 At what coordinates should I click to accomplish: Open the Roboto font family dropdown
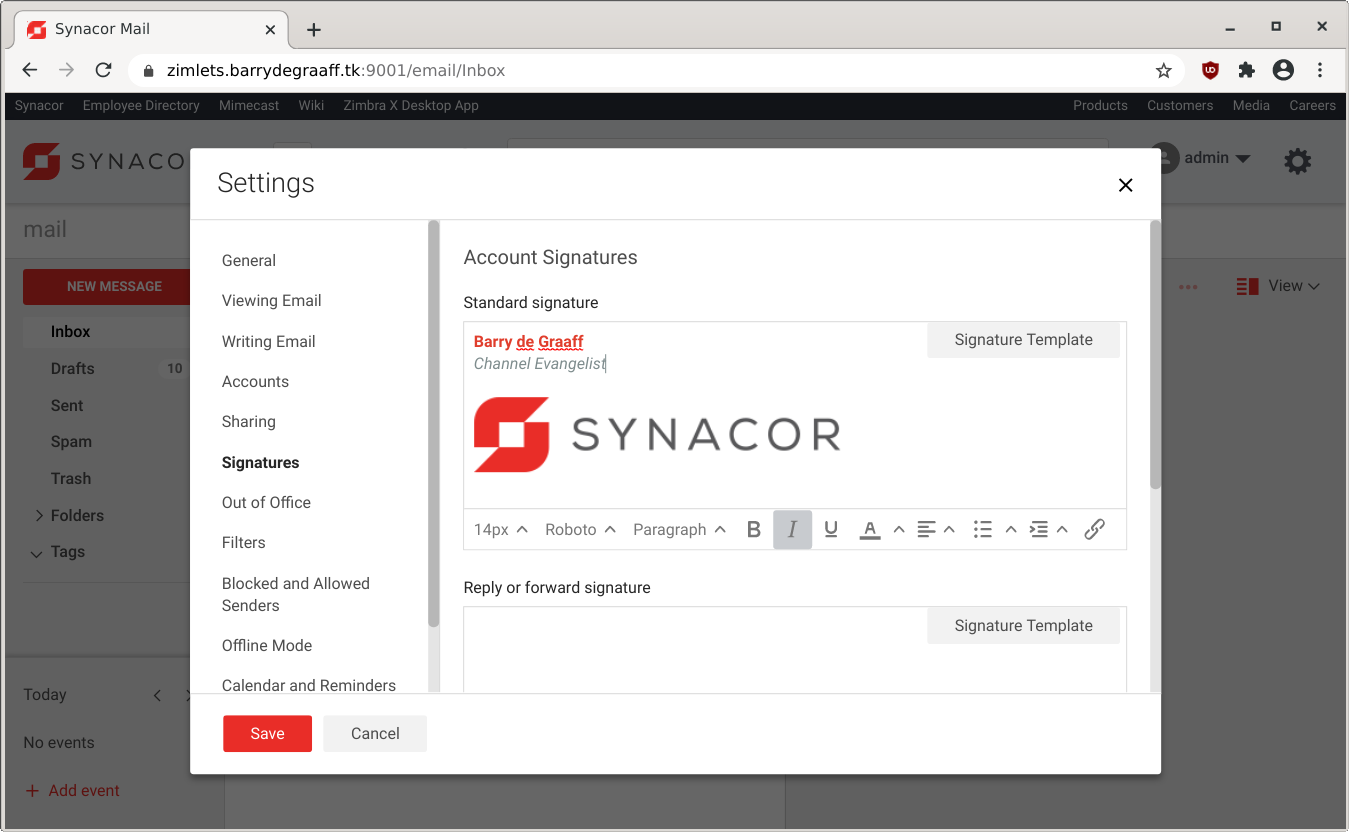580,530
